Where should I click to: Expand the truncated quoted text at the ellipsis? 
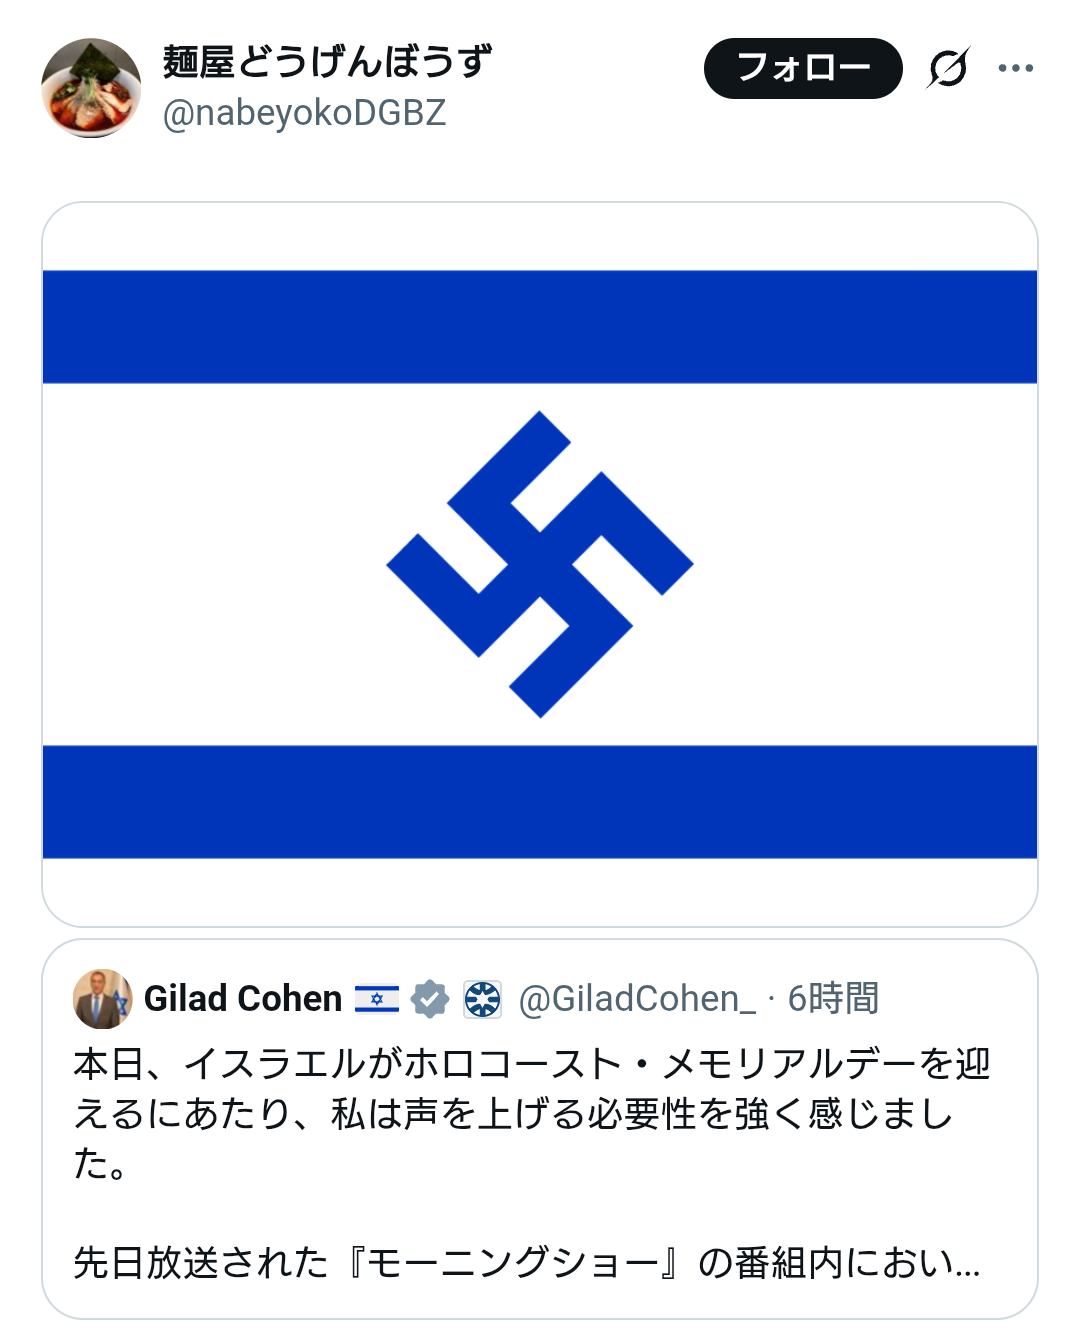tap(966, 1264)
